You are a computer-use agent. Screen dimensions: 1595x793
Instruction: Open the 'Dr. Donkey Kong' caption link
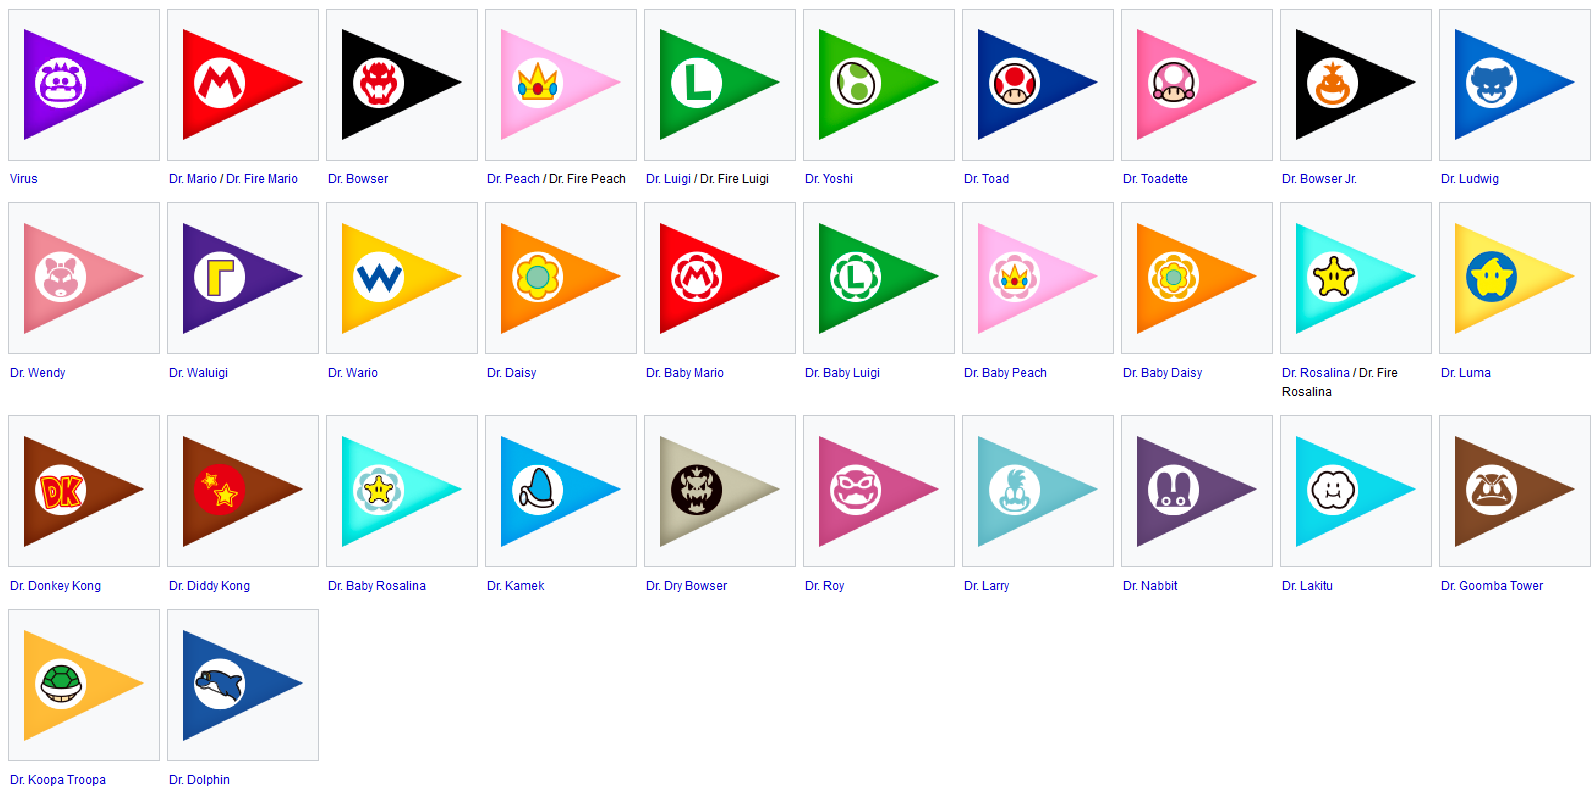click(x=55, y=586)
